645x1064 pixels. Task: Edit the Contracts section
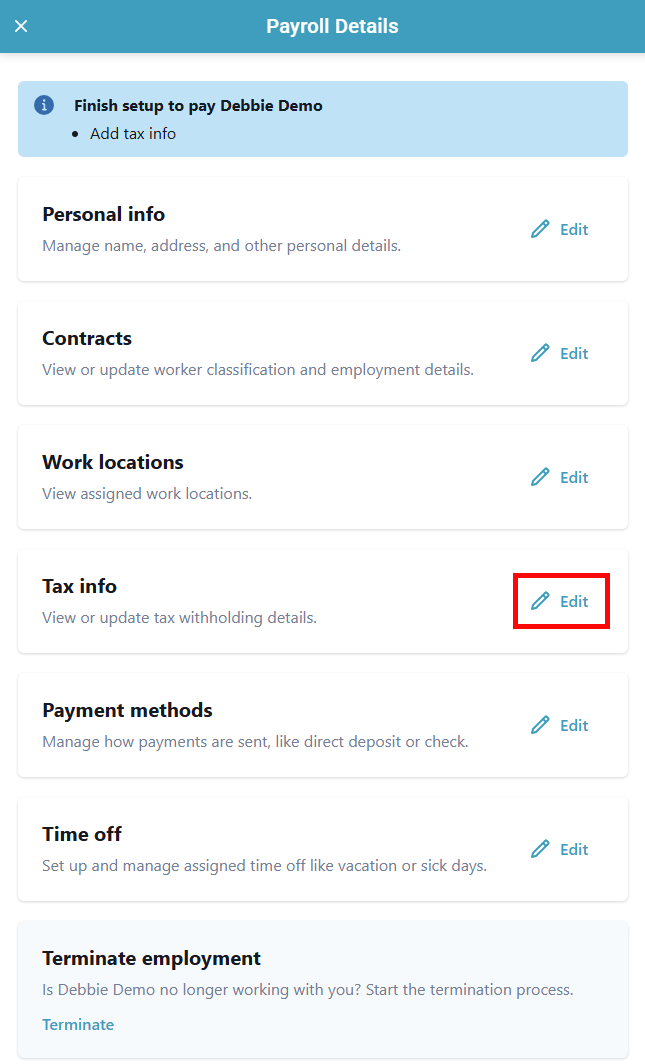click(573, 353)
